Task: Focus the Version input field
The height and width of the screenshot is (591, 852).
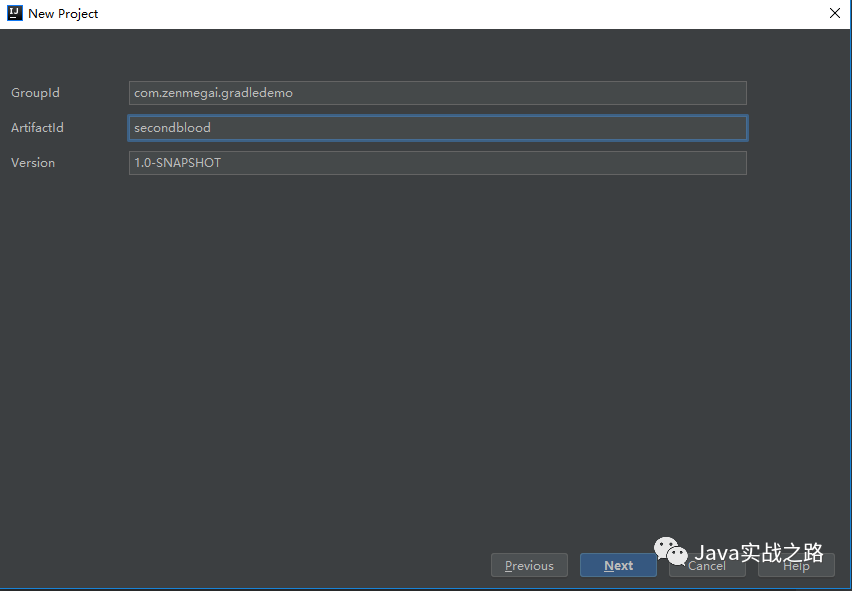Action: click(x=437, y=162)
